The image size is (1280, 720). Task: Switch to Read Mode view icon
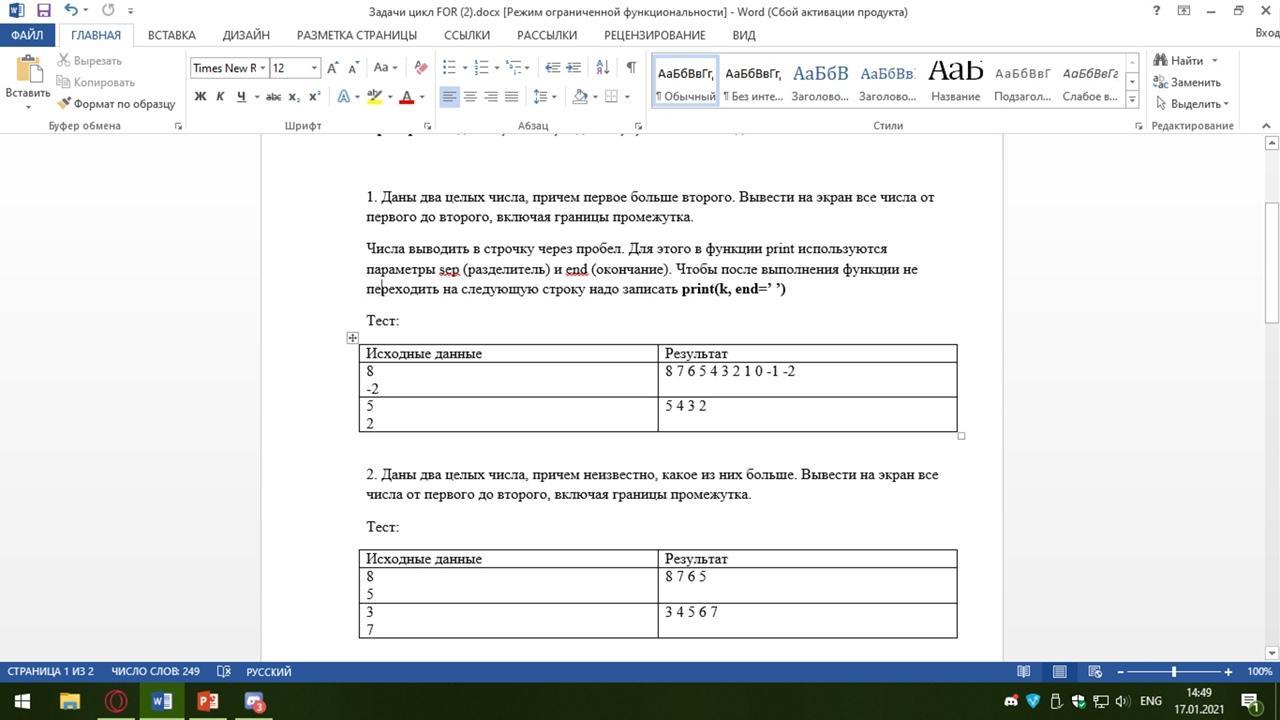click(1024, 672)
